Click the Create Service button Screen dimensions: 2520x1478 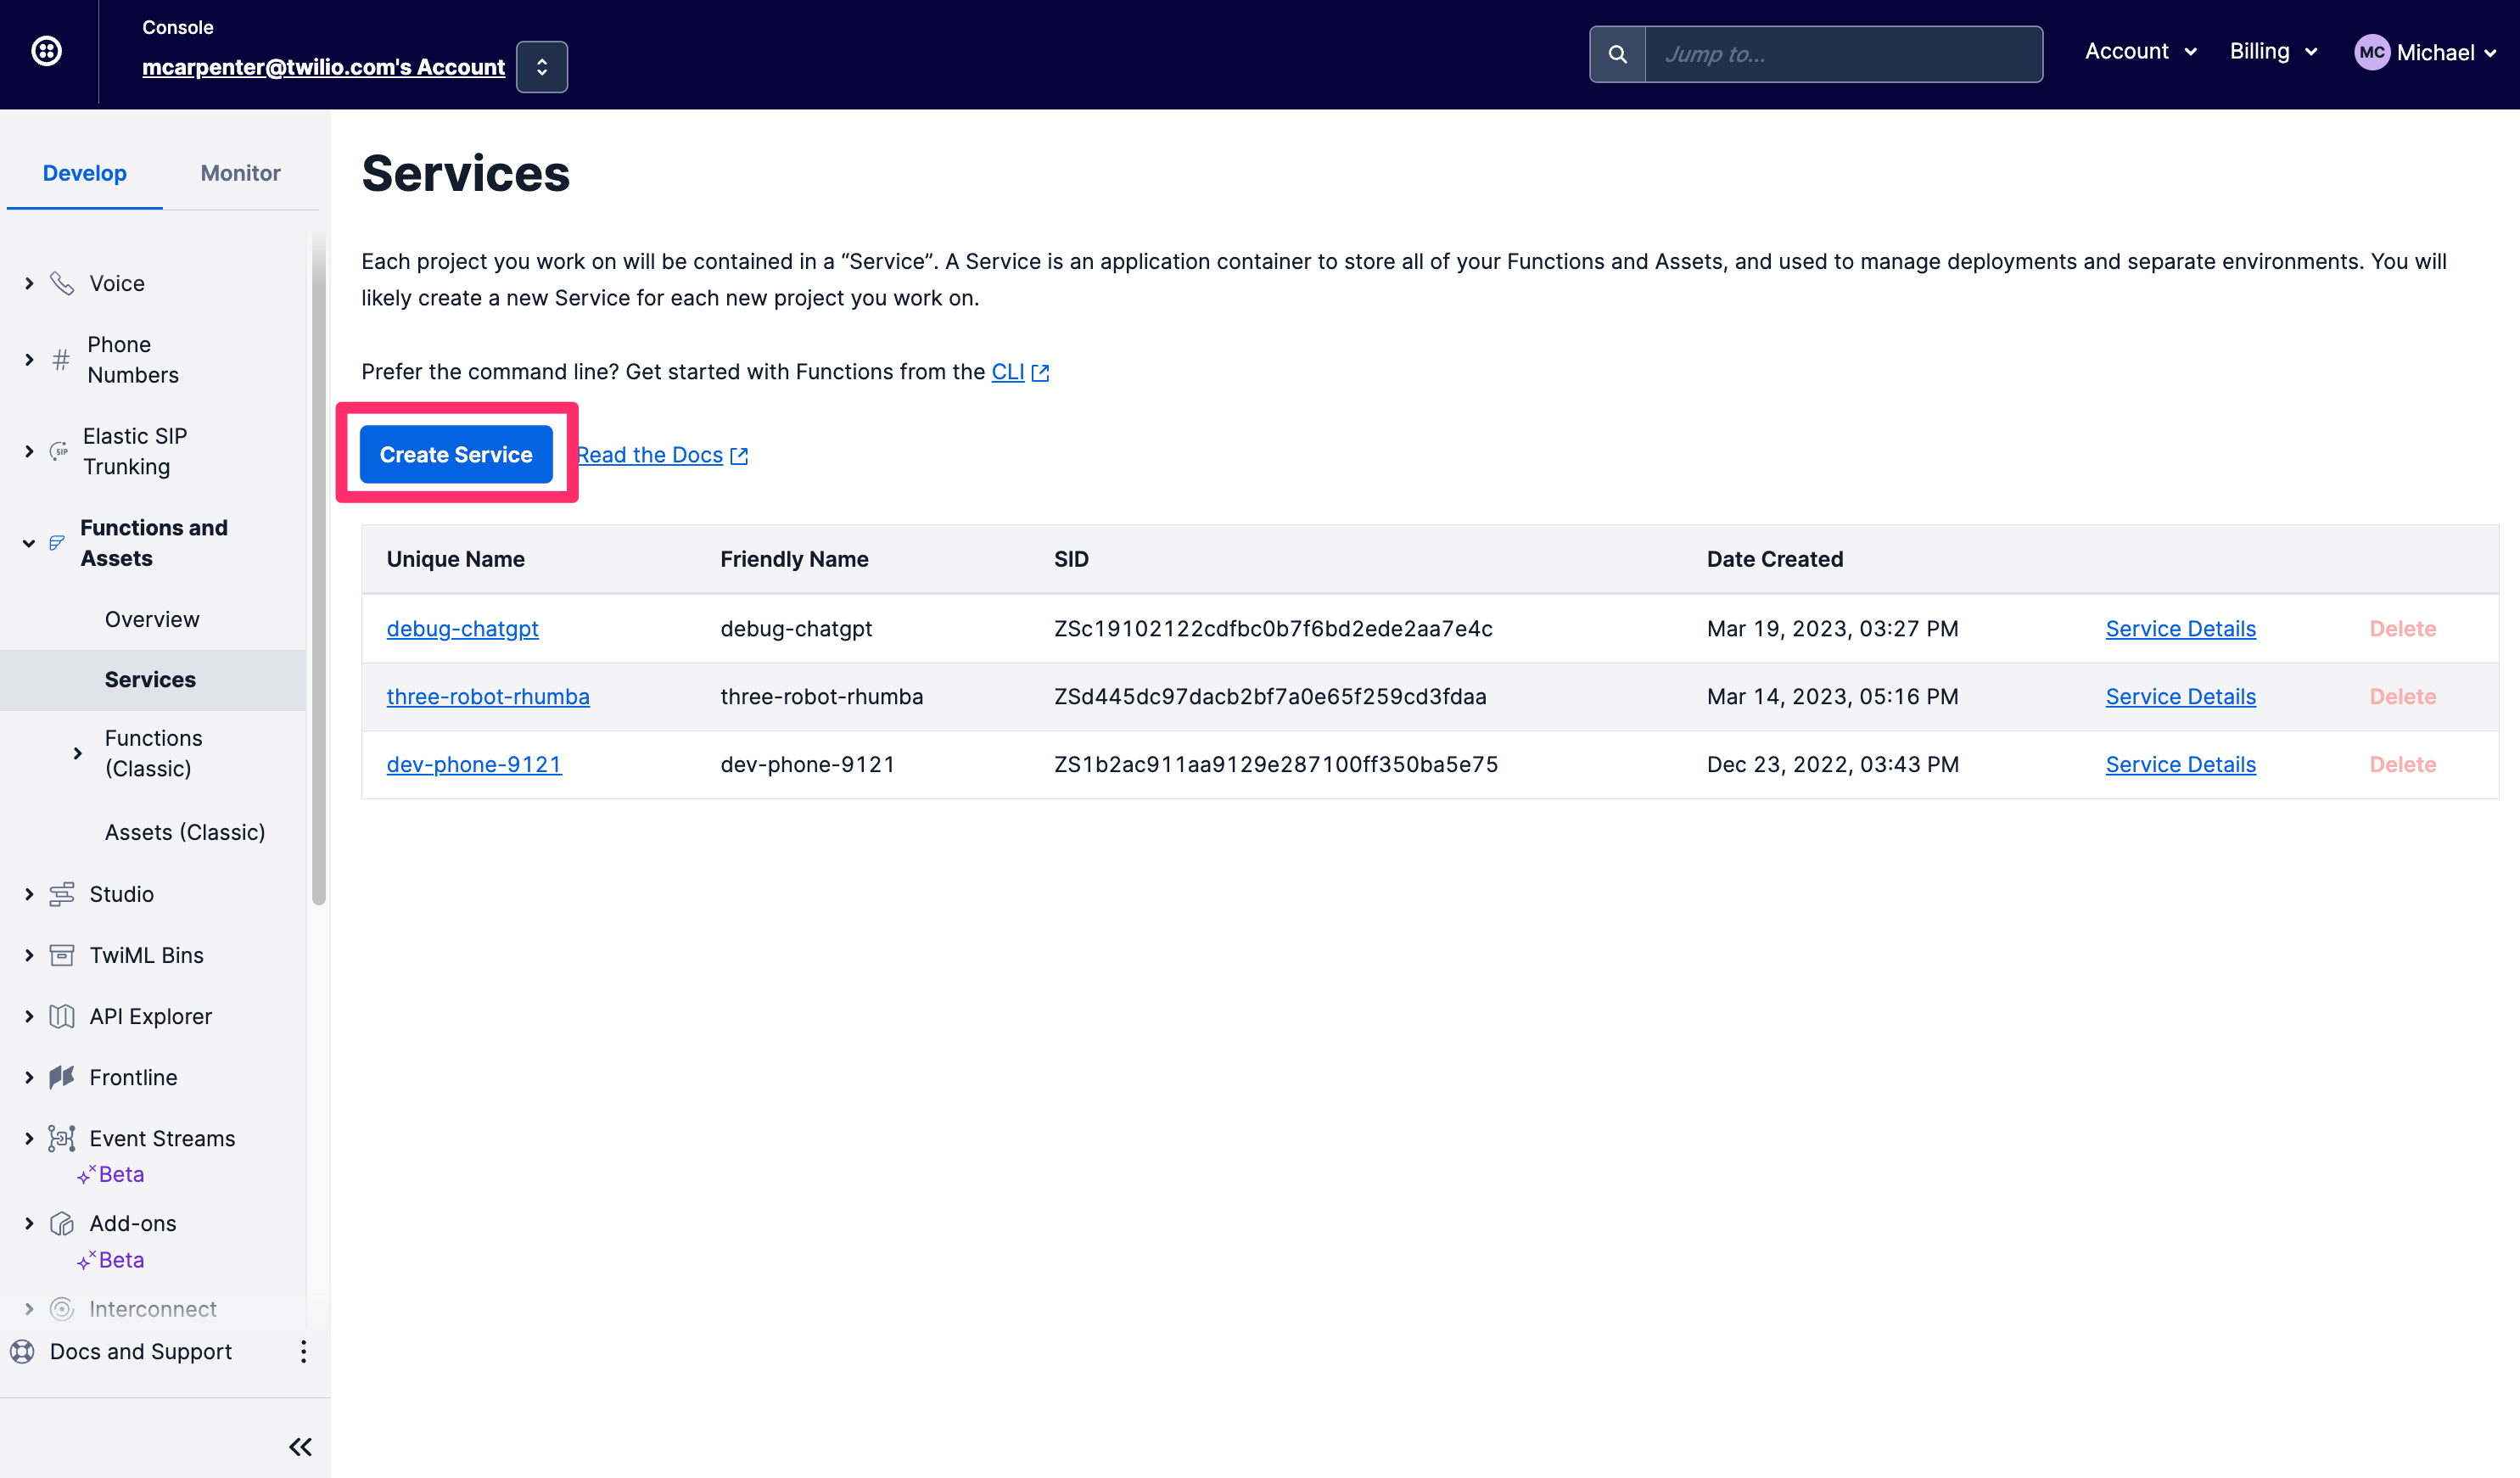click(x=456, y=454)
